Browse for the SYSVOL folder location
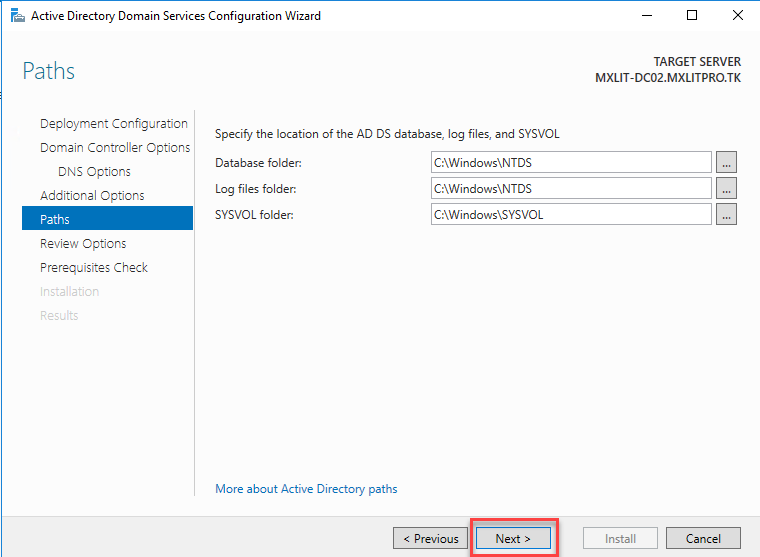Screen dimensions: 760x557 (x=726, y=214)
